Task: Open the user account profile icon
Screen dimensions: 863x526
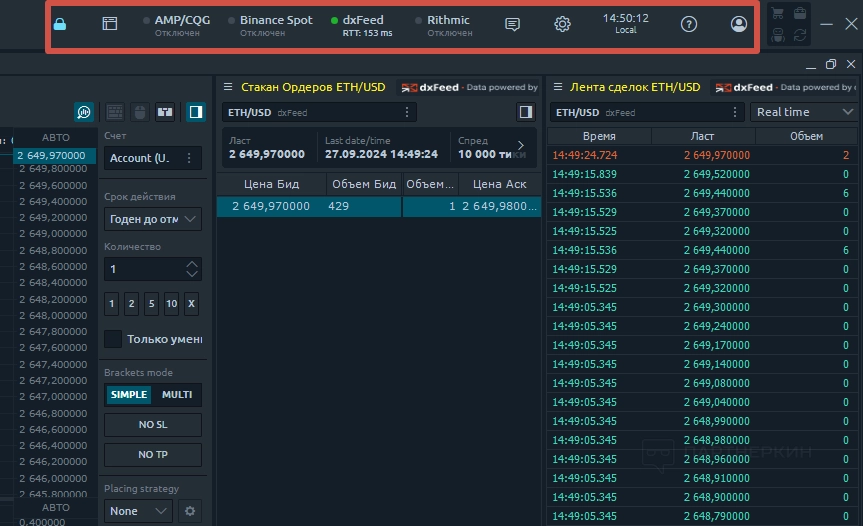Action: tap(738, 25)
